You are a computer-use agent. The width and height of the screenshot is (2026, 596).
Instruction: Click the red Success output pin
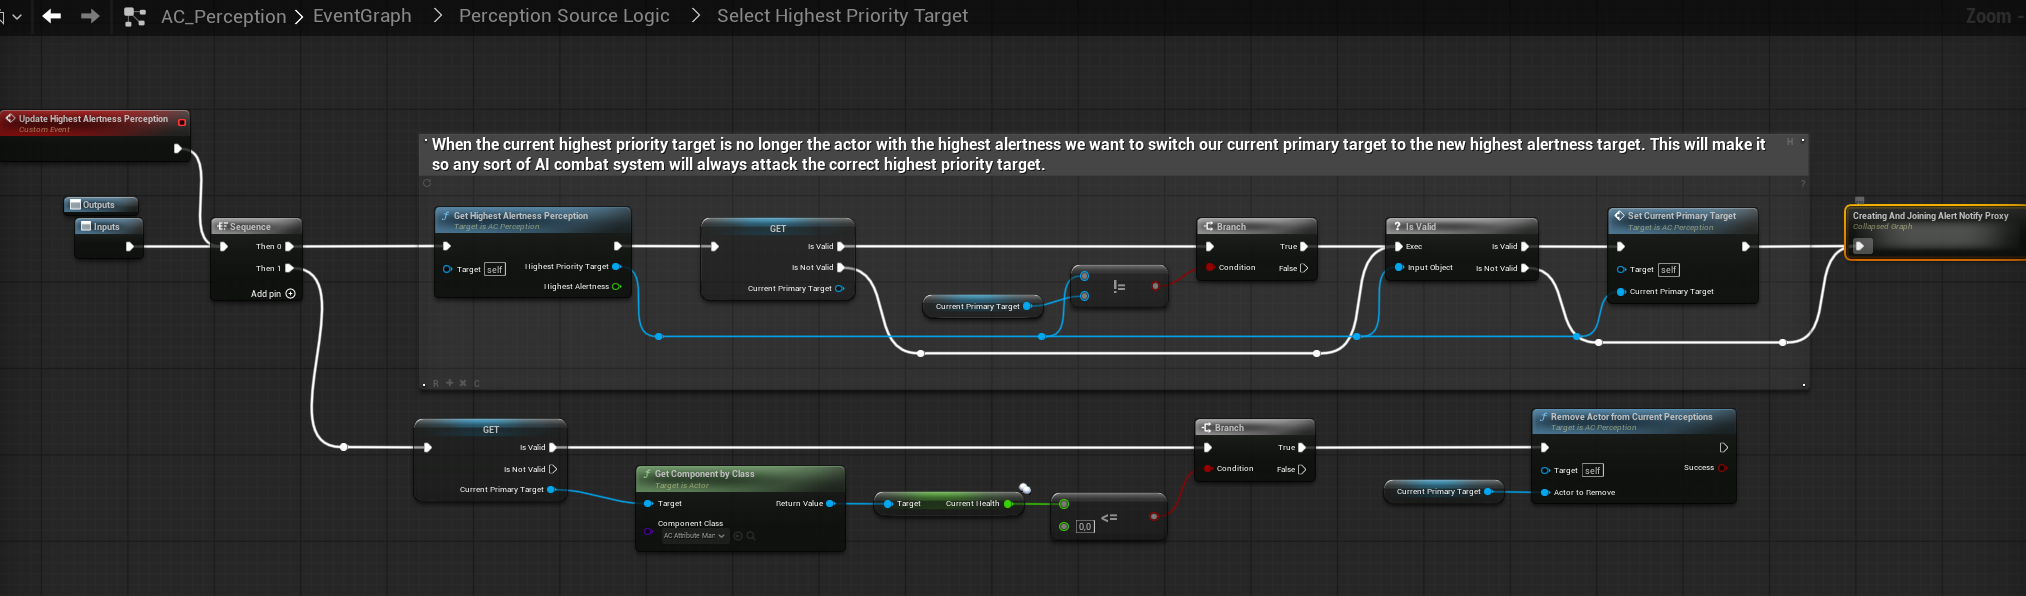(x=1722, y=468)
